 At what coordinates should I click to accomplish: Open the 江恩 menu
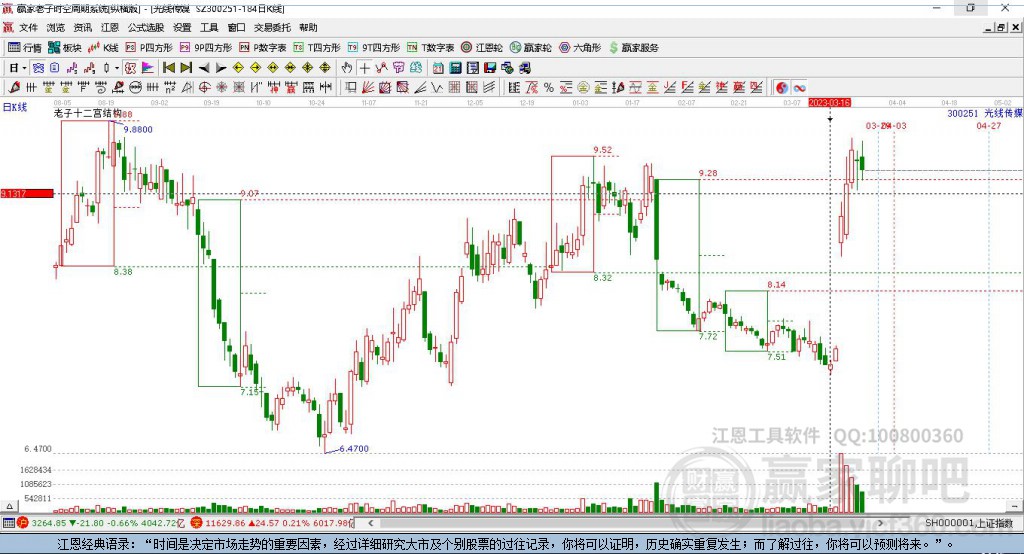[110, 27]
